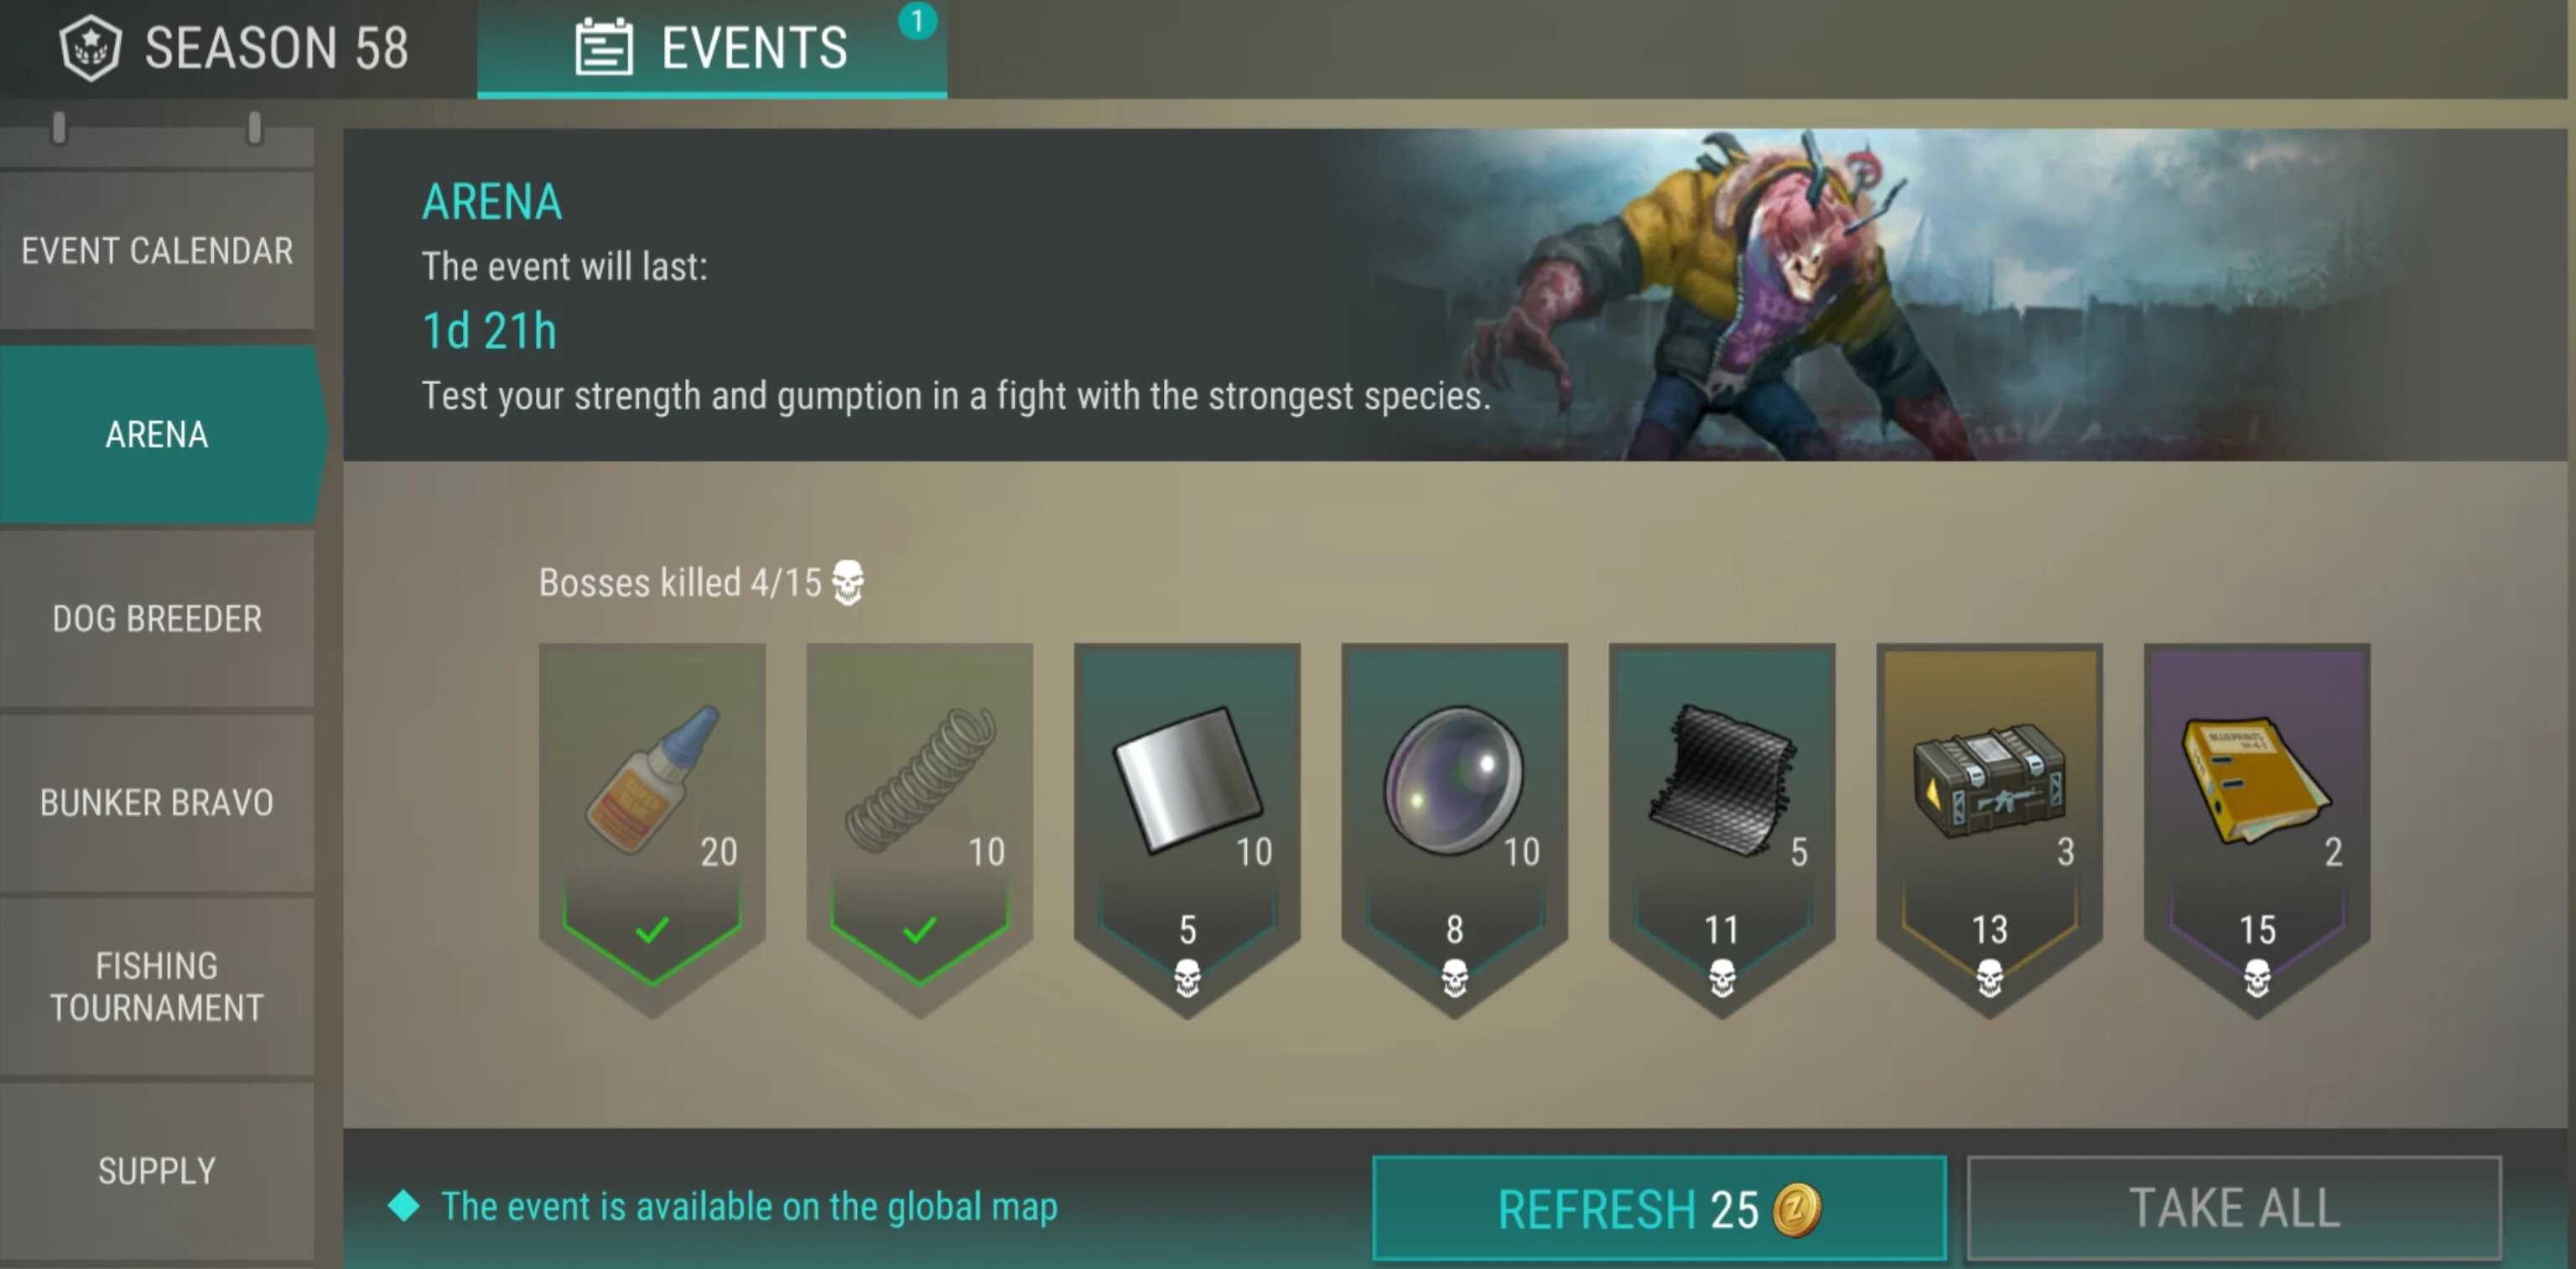Click the Events notification badge
The height and width of the screenshot is (1269, 2576).
917,21
